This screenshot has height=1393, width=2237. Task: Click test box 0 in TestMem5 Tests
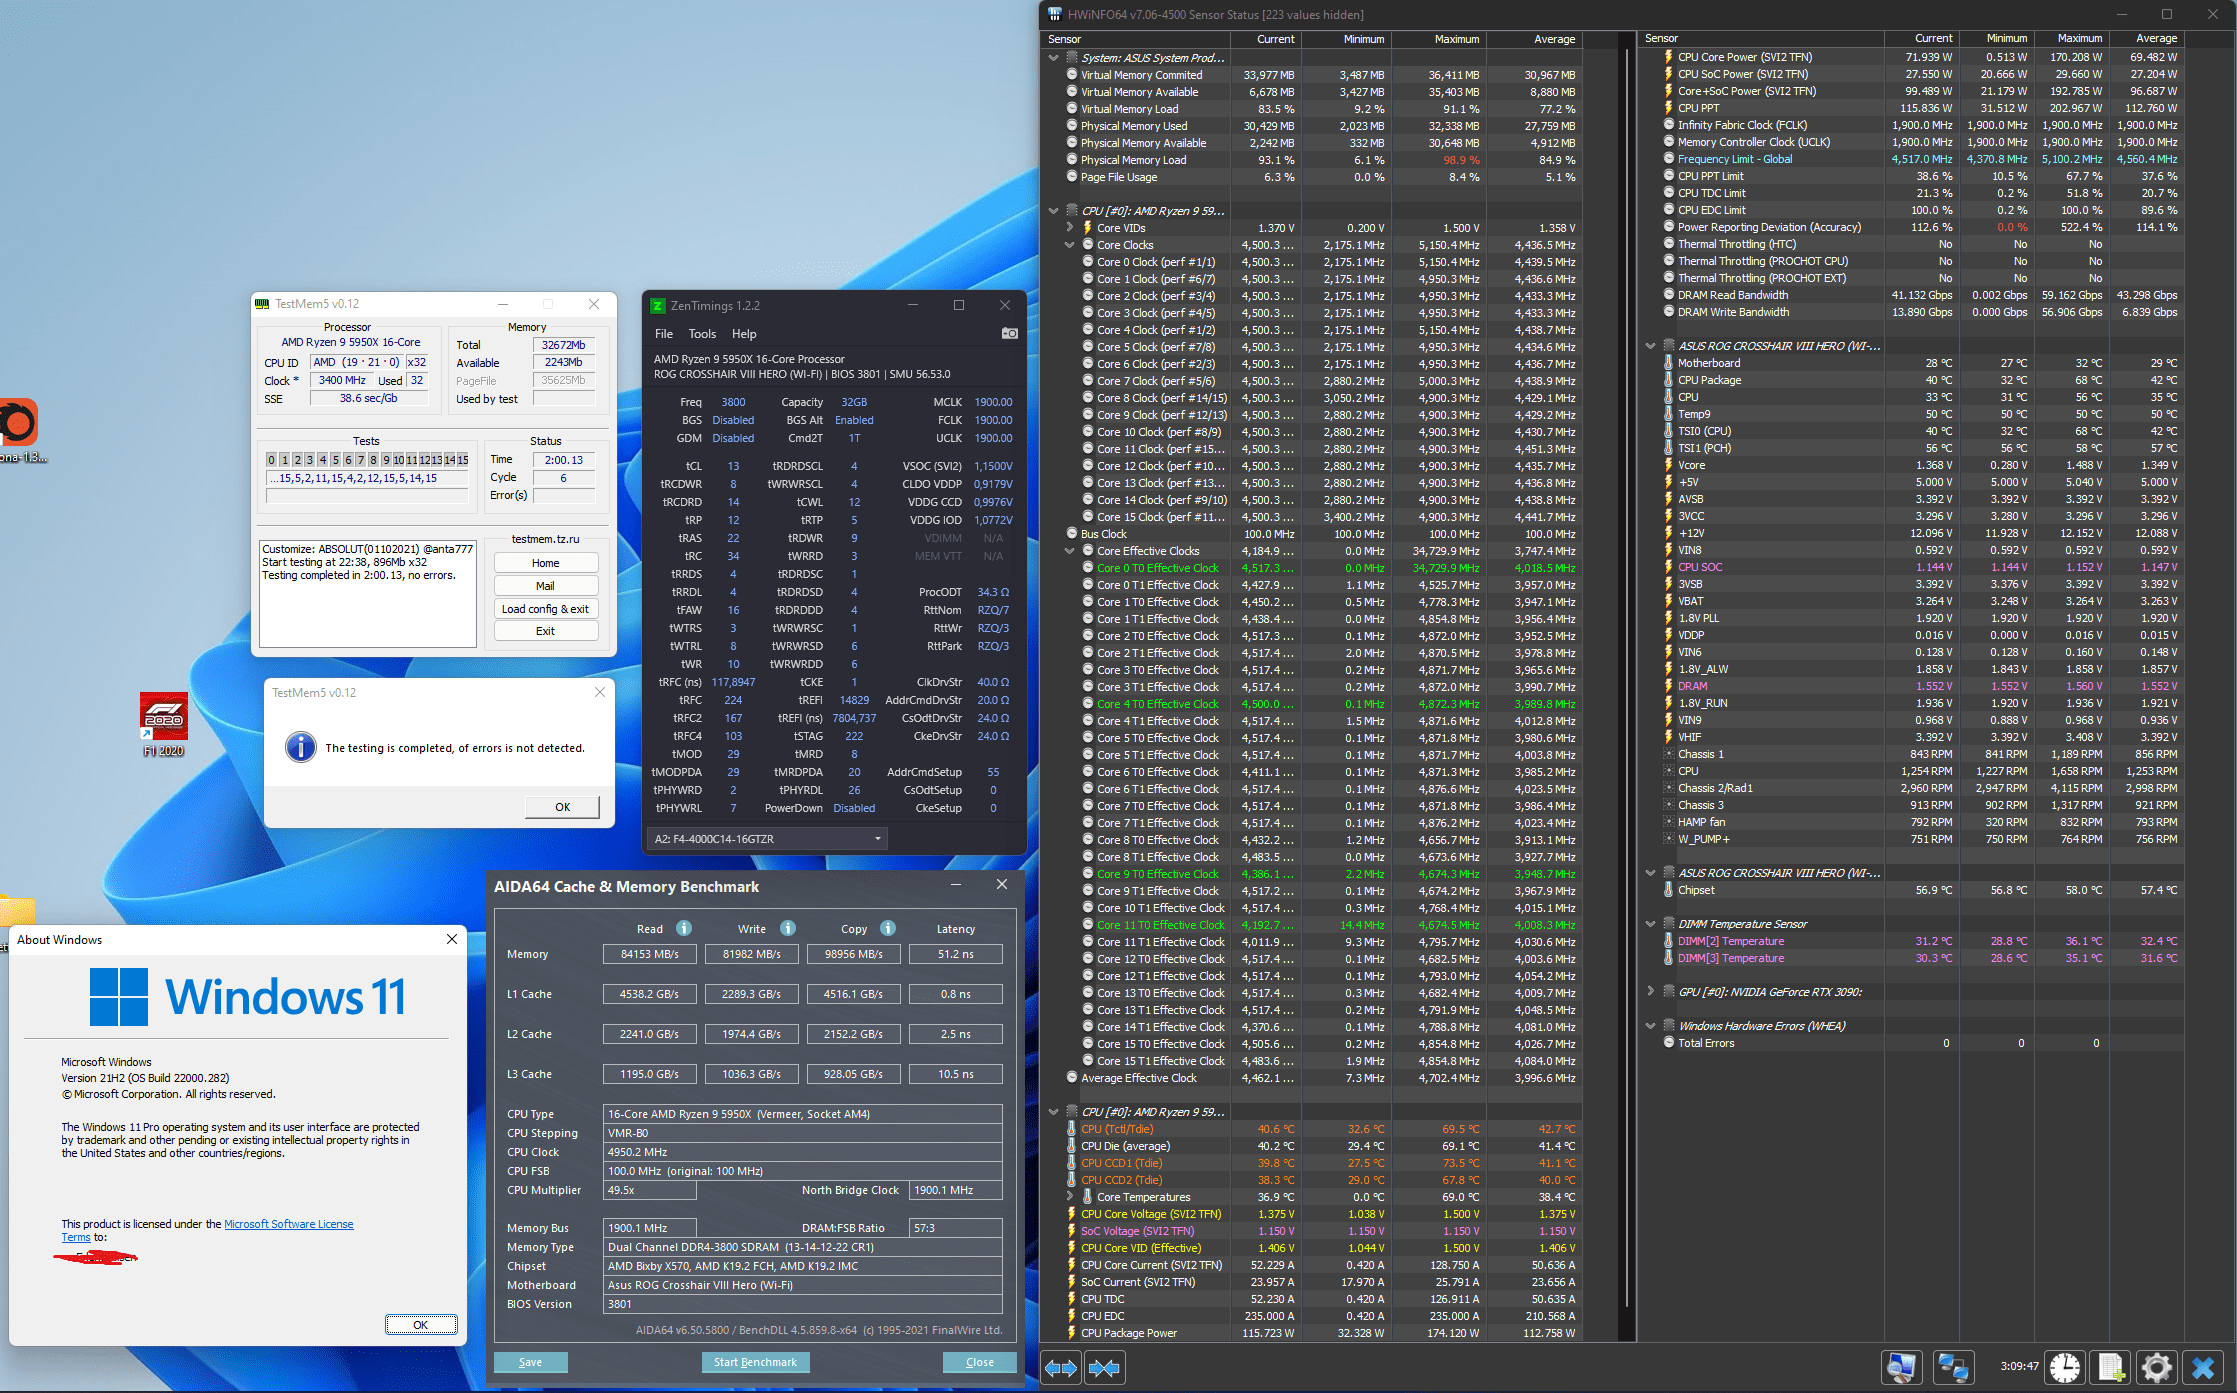click(271, 460)
